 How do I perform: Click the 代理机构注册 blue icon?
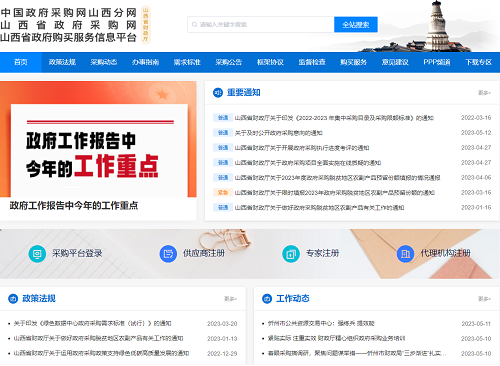[x=405, y=254]
